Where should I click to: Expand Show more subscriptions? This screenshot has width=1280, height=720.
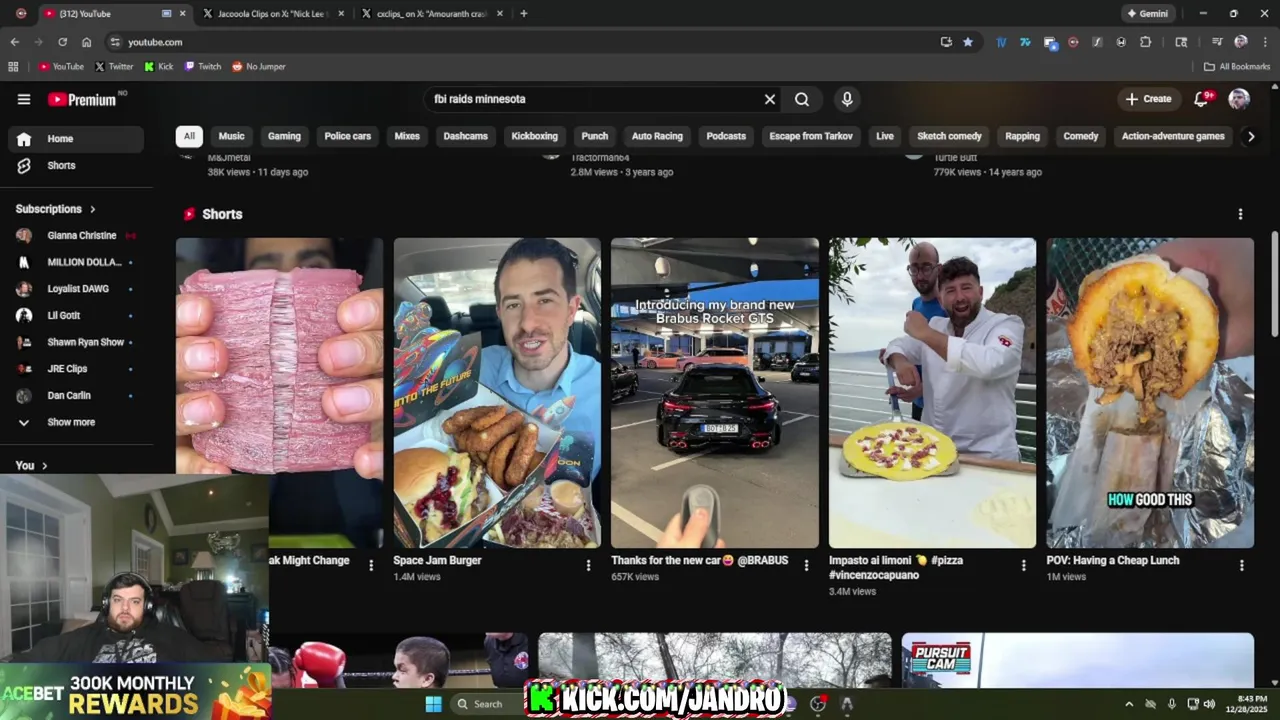(77, 422)
